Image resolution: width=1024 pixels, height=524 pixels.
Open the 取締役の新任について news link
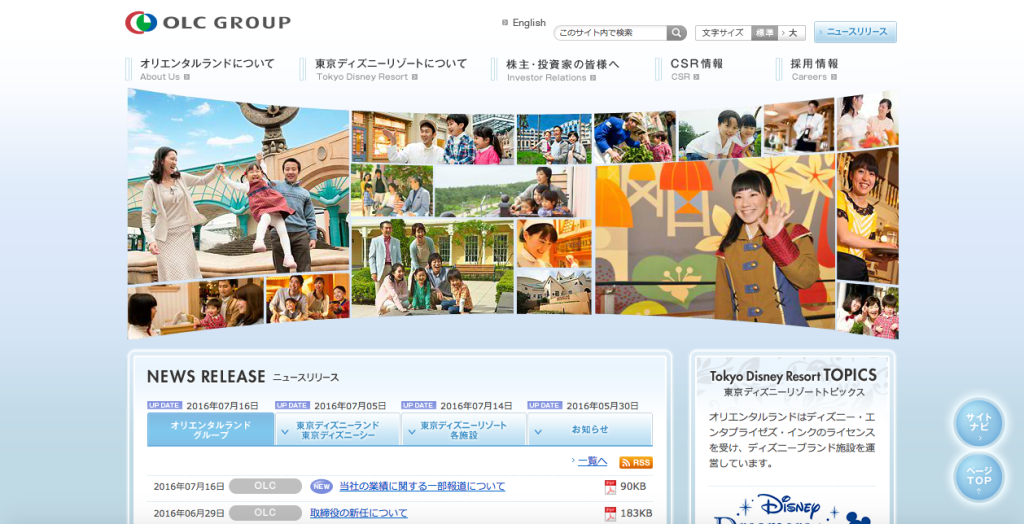click(358, 513)
